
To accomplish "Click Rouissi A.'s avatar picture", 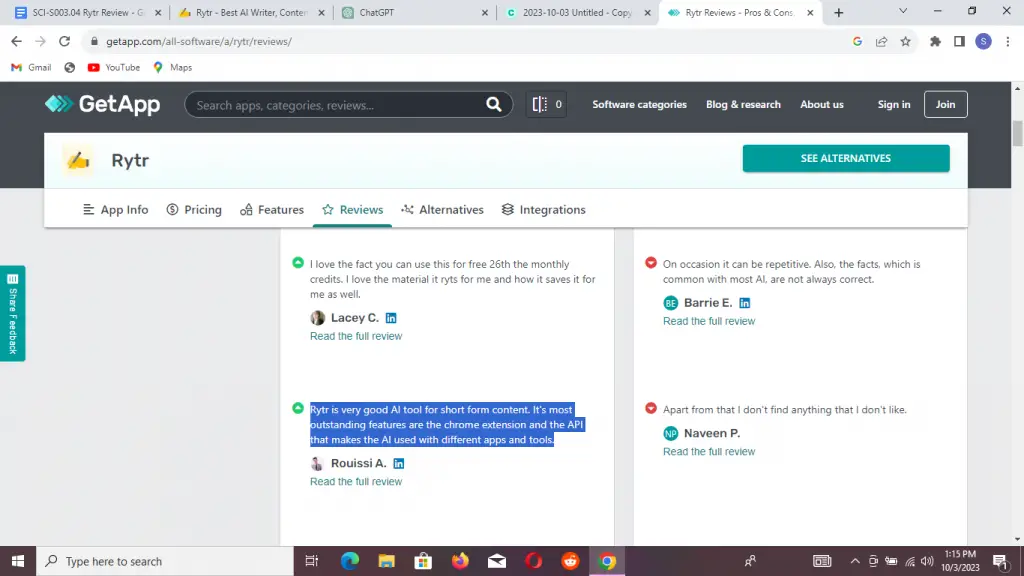I will click(x=317, y=464).
